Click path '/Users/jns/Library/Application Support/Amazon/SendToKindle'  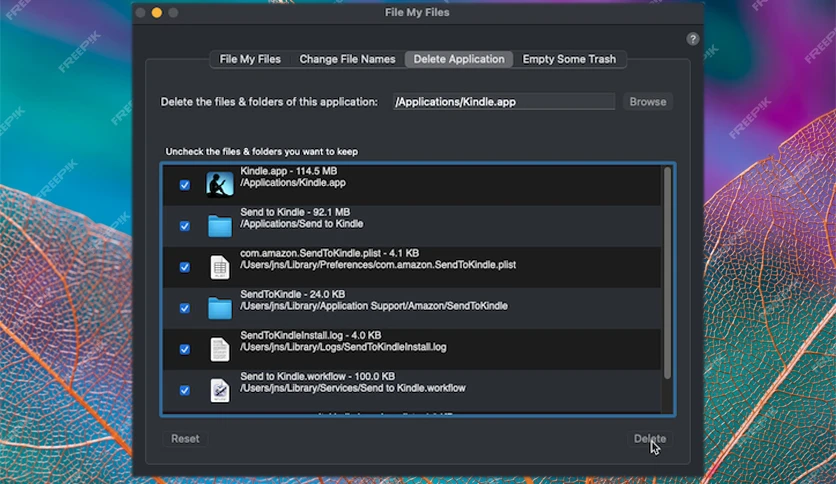373,306
